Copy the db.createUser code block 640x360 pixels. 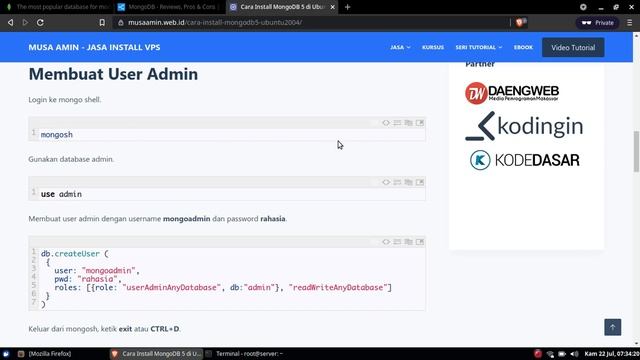[409, 242]
